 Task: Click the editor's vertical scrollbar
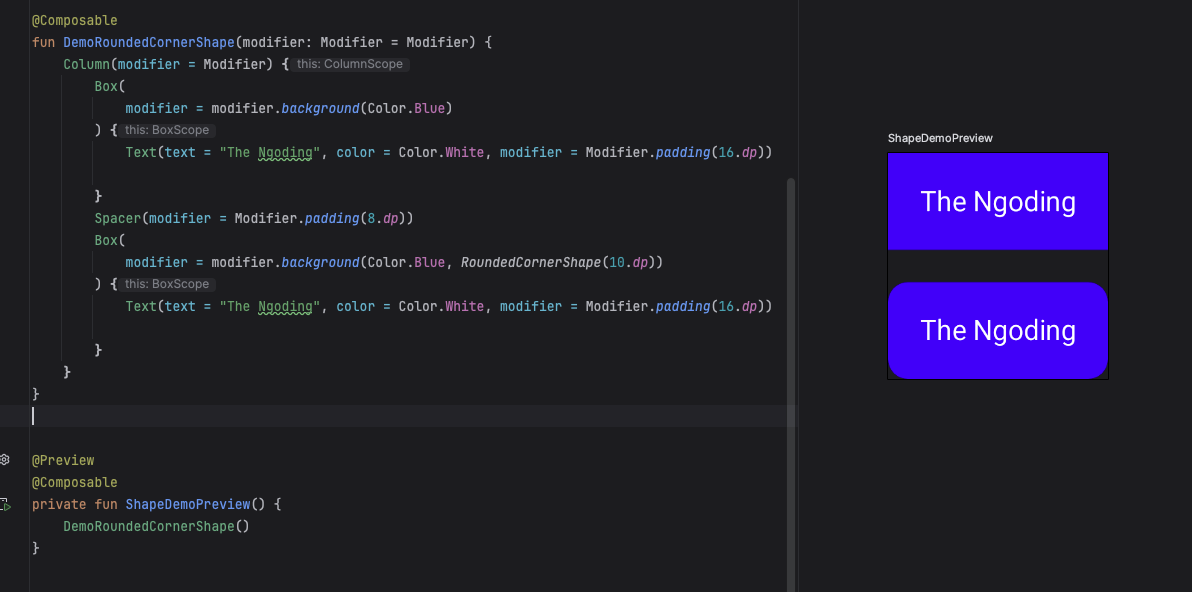(x=791, y=380)
